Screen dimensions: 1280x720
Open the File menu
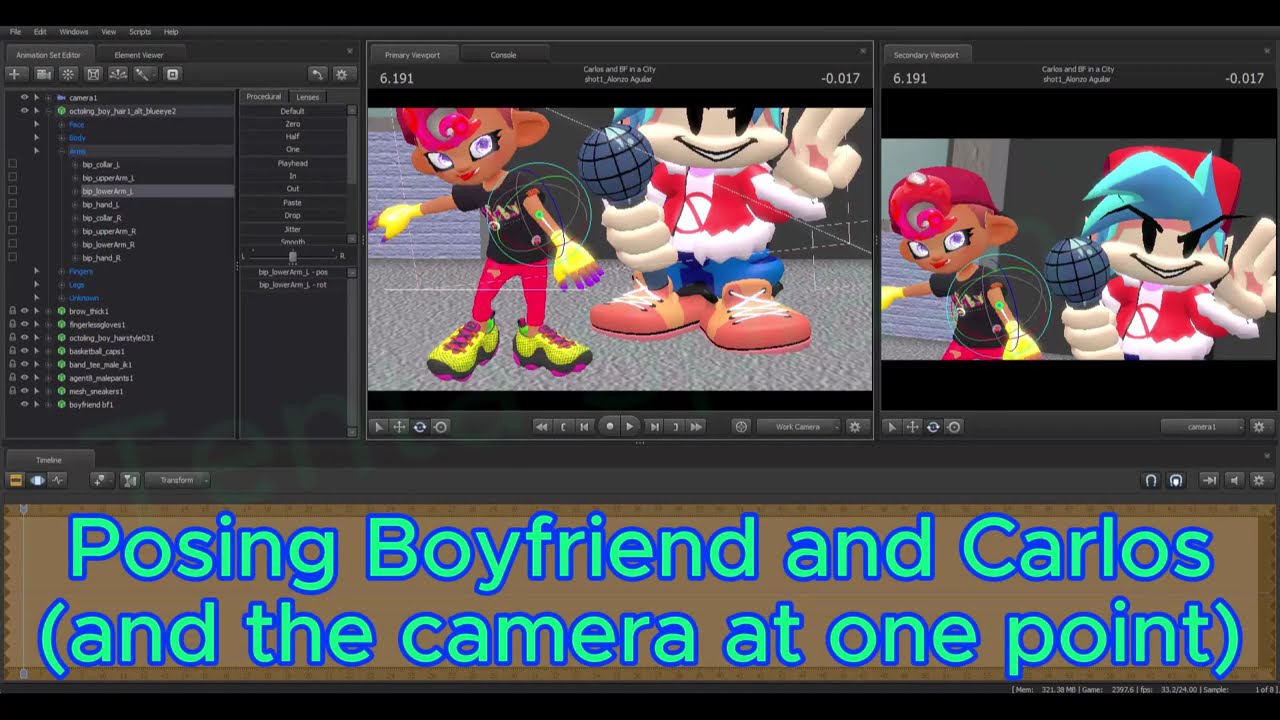tap(15, 32)
